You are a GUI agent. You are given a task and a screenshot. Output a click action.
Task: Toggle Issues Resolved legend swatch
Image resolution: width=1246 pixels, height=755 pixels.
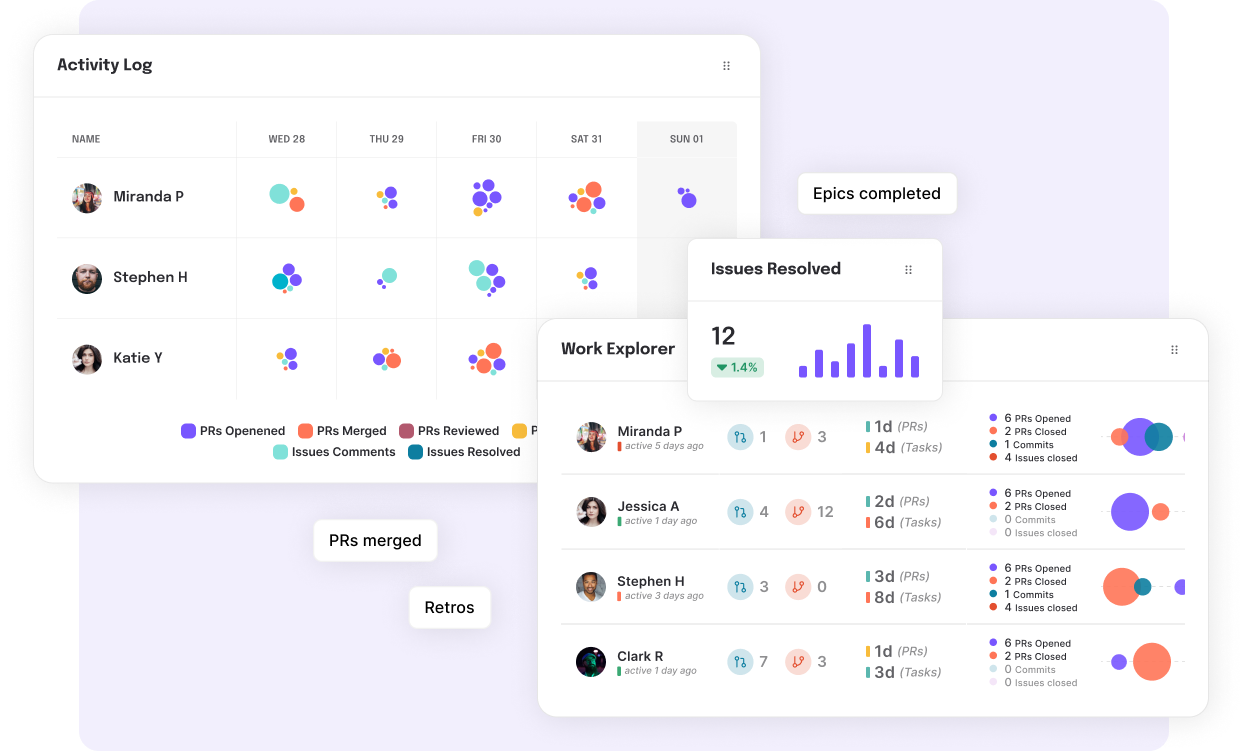click(415, 452)
